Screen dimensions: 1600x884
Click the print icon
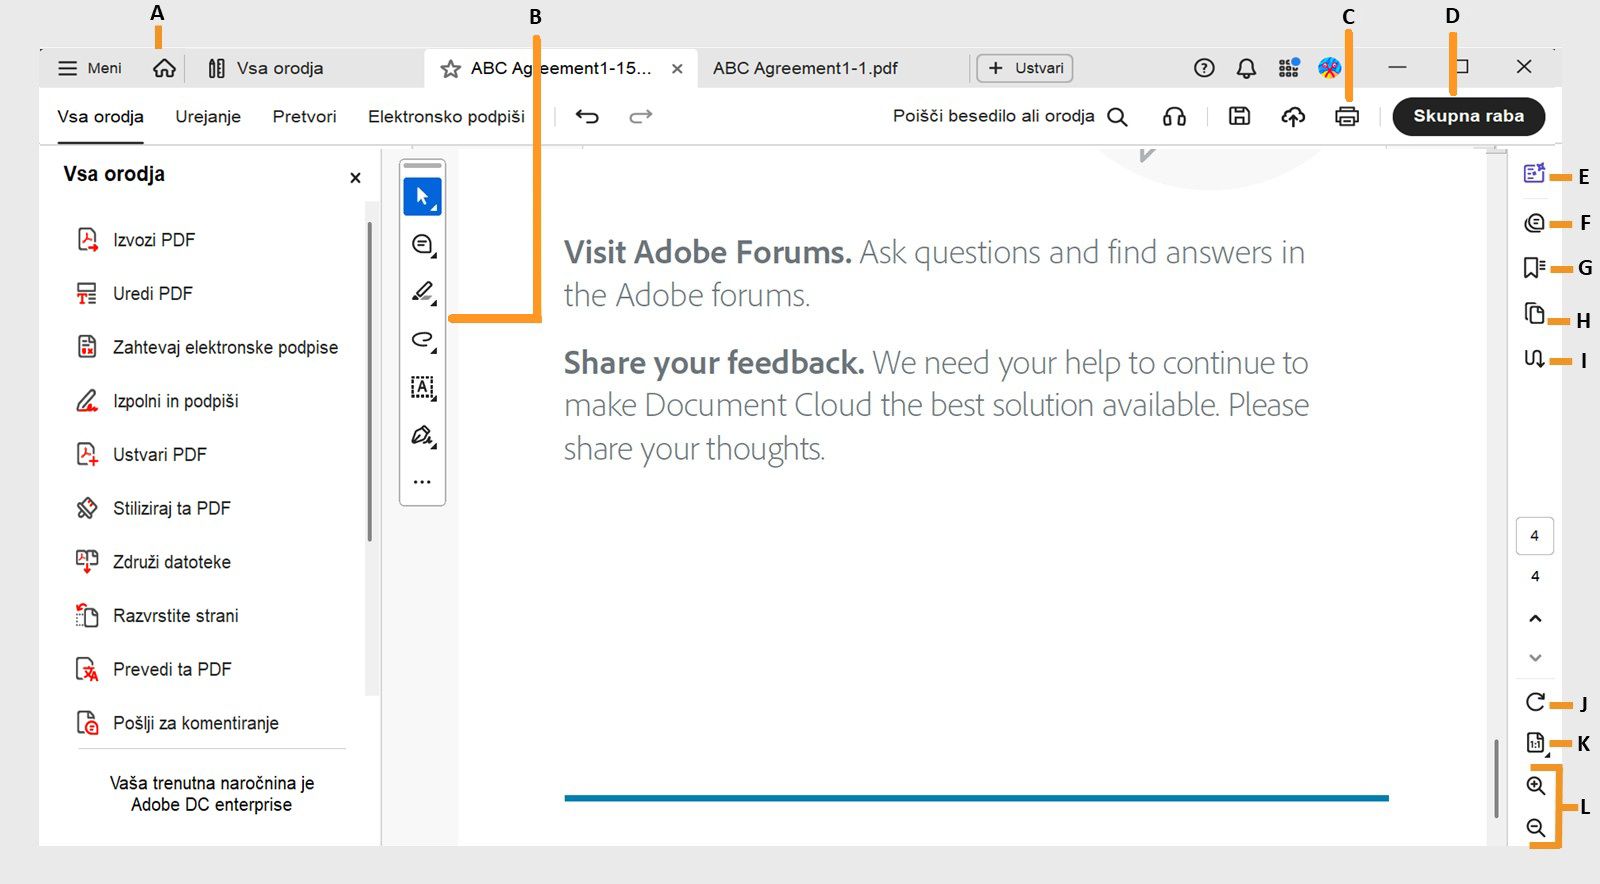1347,117
